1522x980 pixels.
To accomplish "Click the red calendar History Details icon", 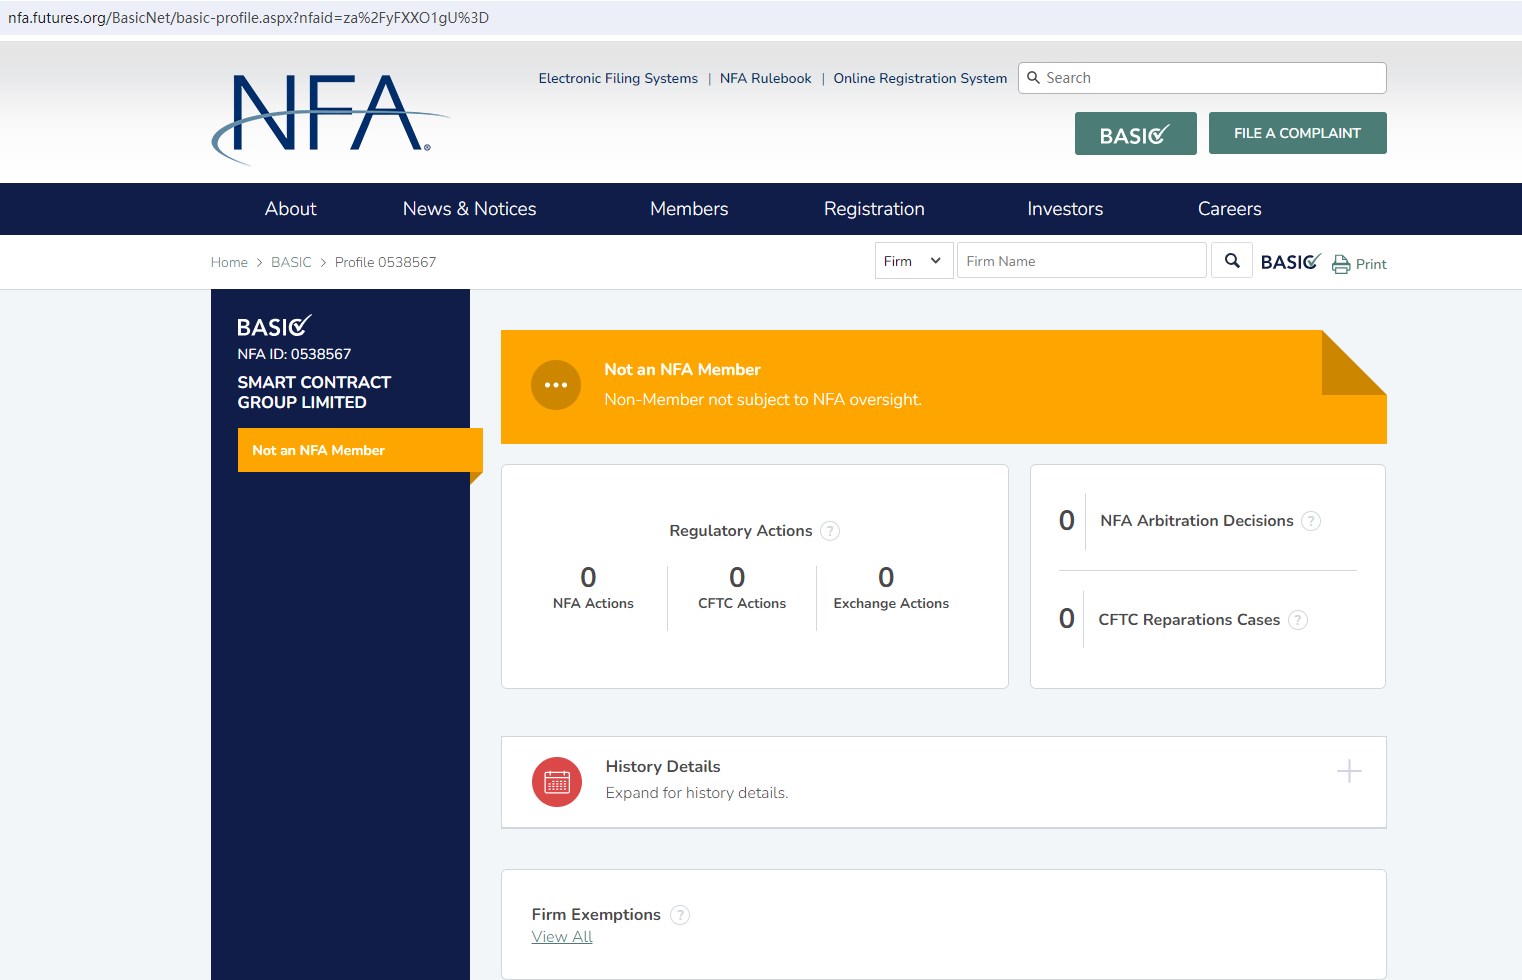I will coord(557,782).
